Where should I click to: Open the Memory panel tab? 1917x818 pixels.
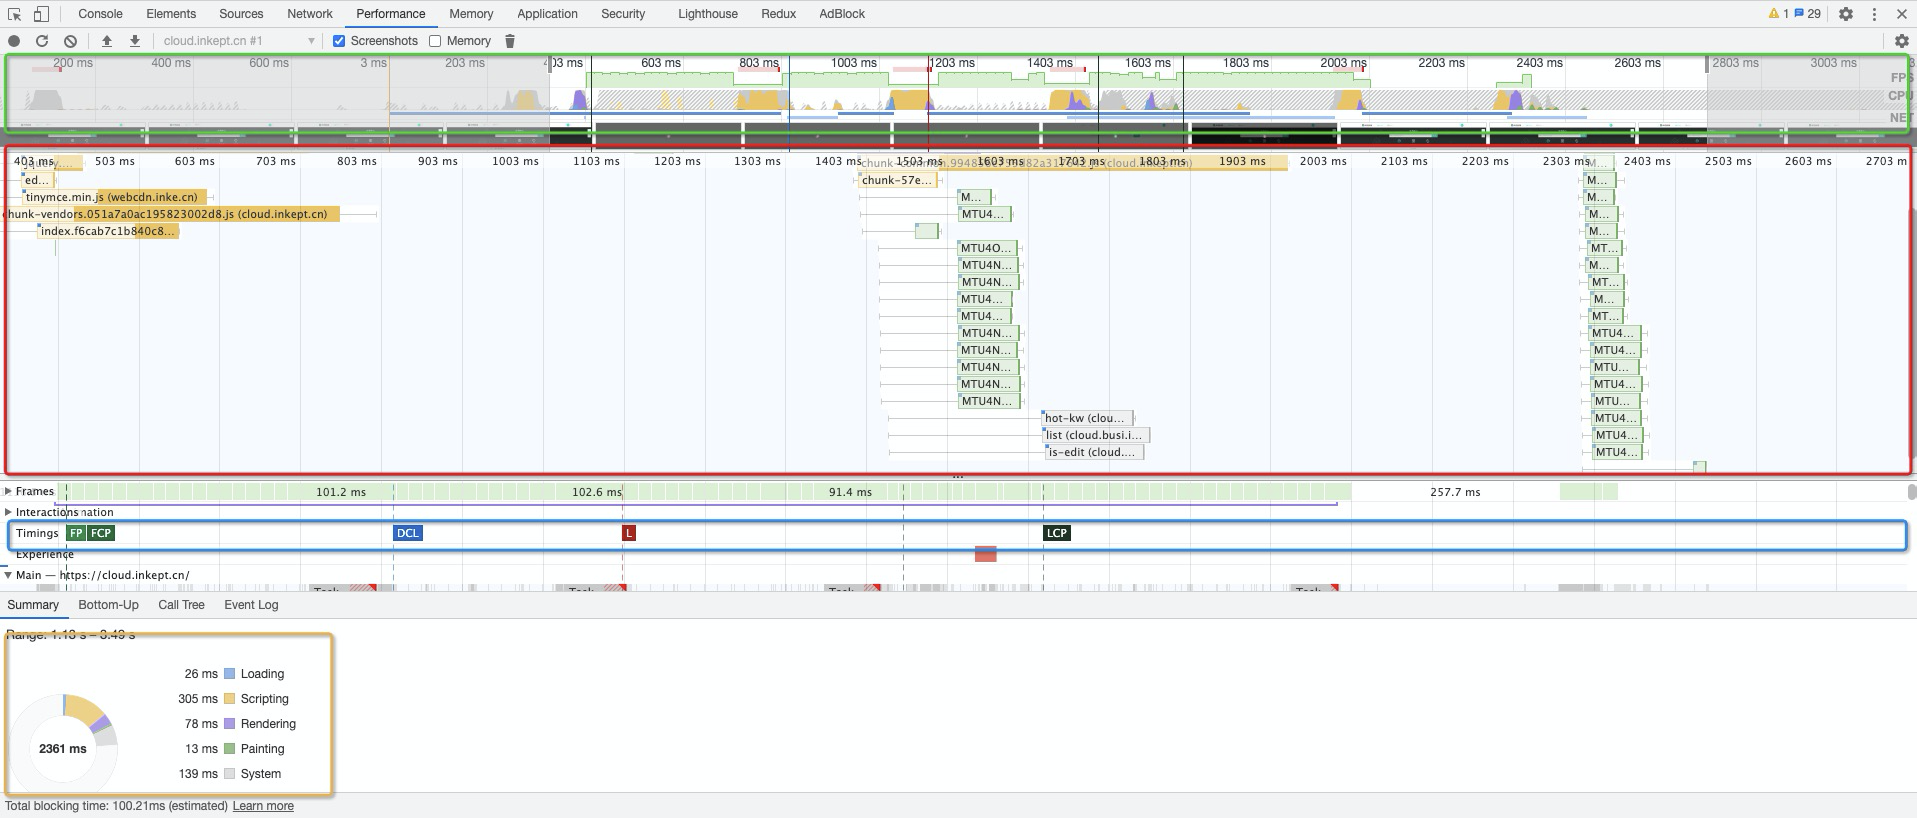point(471,14)
